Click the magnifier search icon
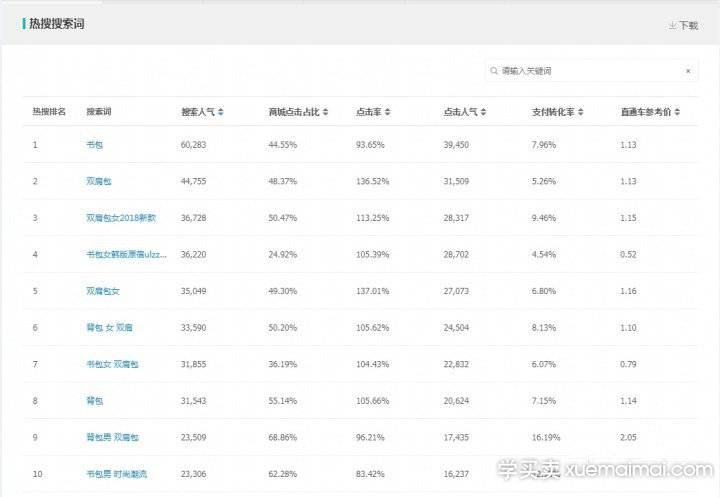This screenshot has height=497, width=720. (494, 71)
